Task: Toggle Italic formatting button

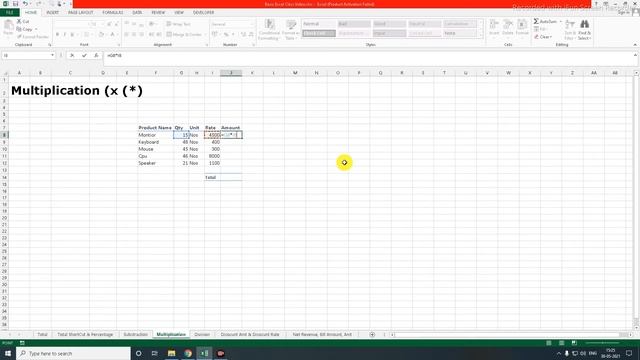Action: click(x=64, y=35)
